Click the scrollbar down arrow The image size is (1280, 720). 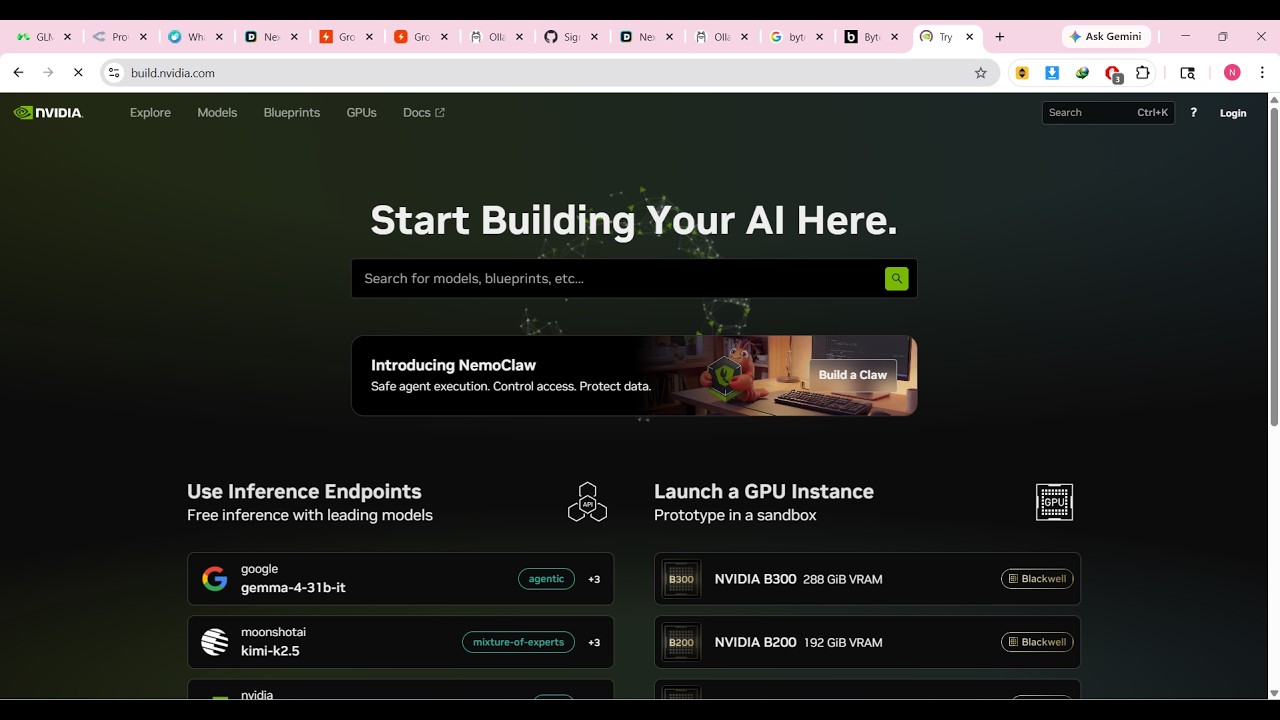1273,693
